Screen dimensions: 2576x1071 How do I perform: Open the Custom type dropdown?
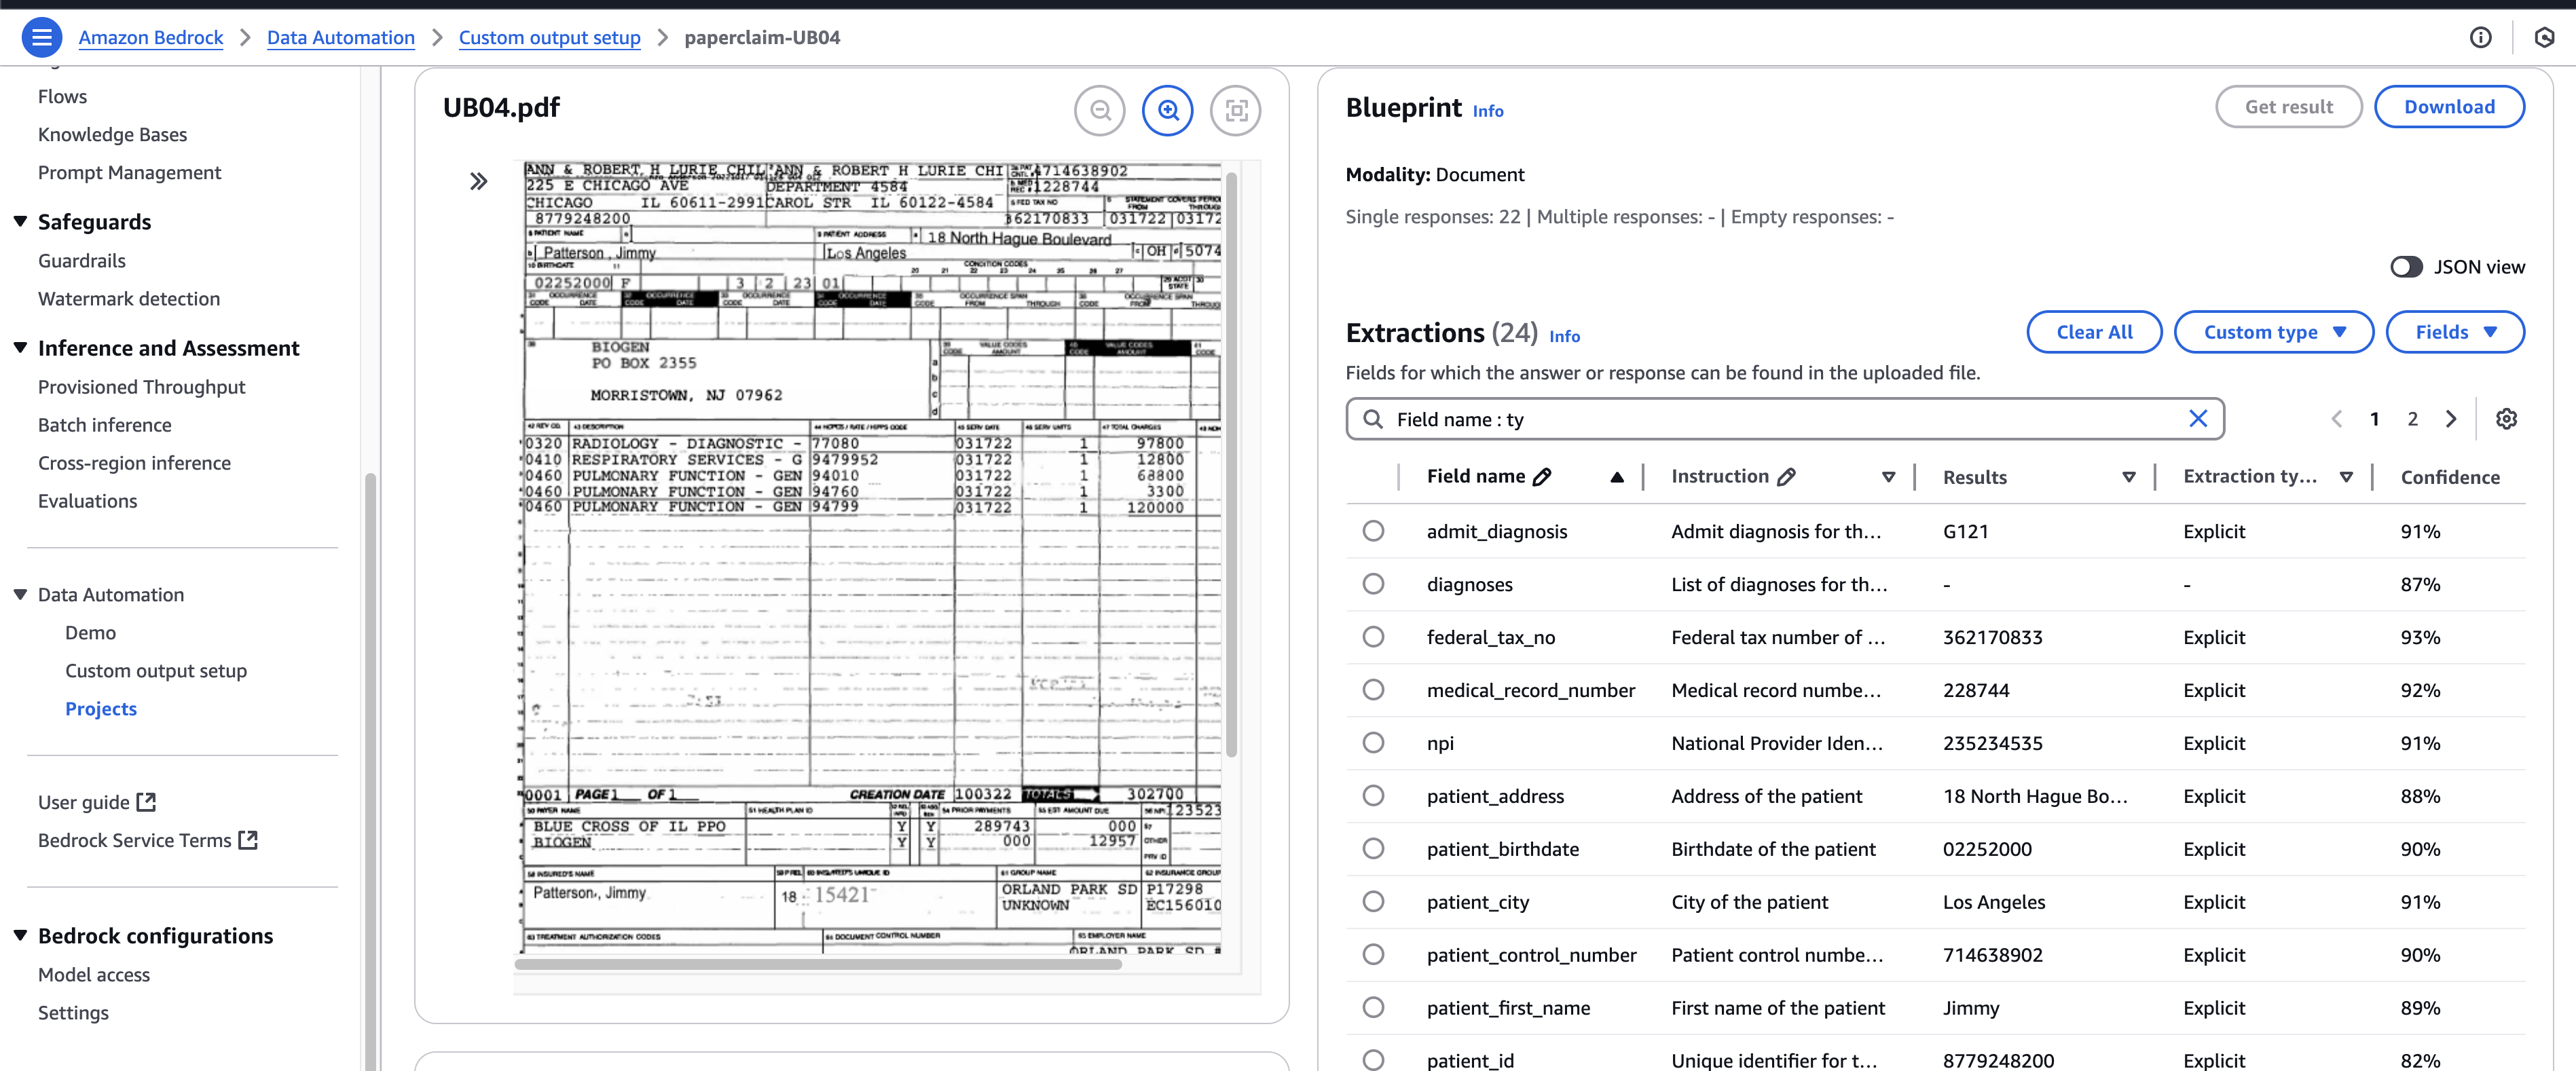(x=2274, y=331)
